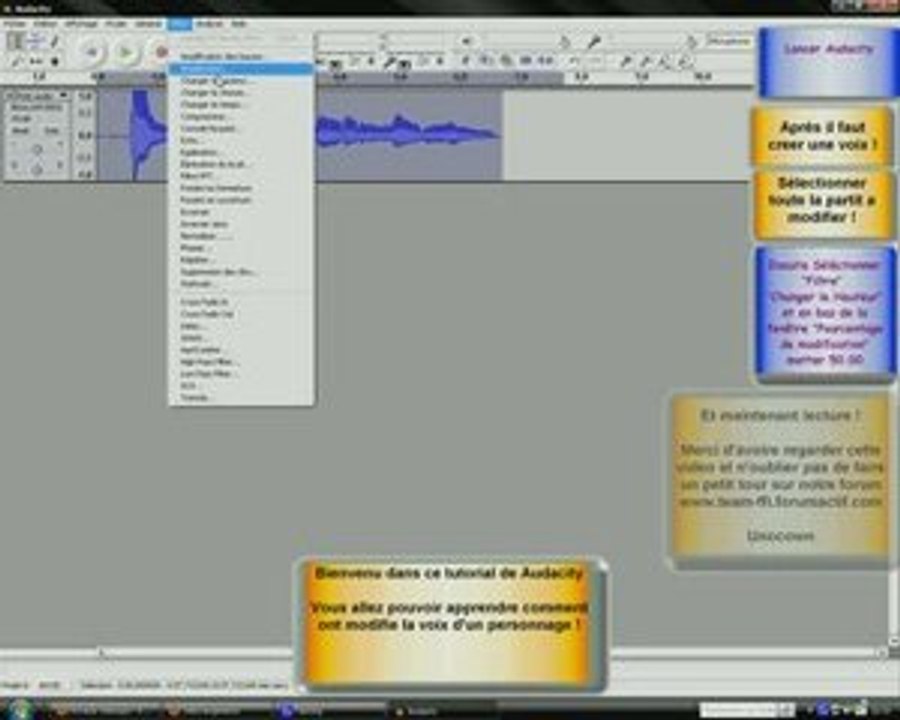Toggle the Solo button on the track
This screenshot has width=900, height=720.
coord(52,131)
